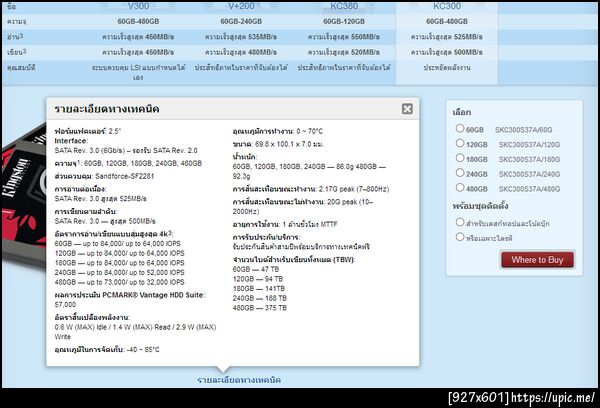Click the 240GB — 188 TB row

[259, 298]
